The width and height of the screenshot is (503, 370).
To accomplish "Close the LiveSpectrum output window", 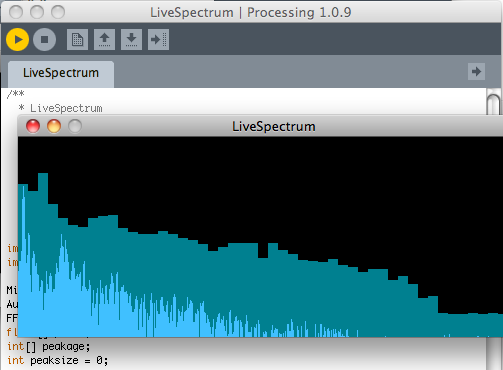I will [33, 126].
